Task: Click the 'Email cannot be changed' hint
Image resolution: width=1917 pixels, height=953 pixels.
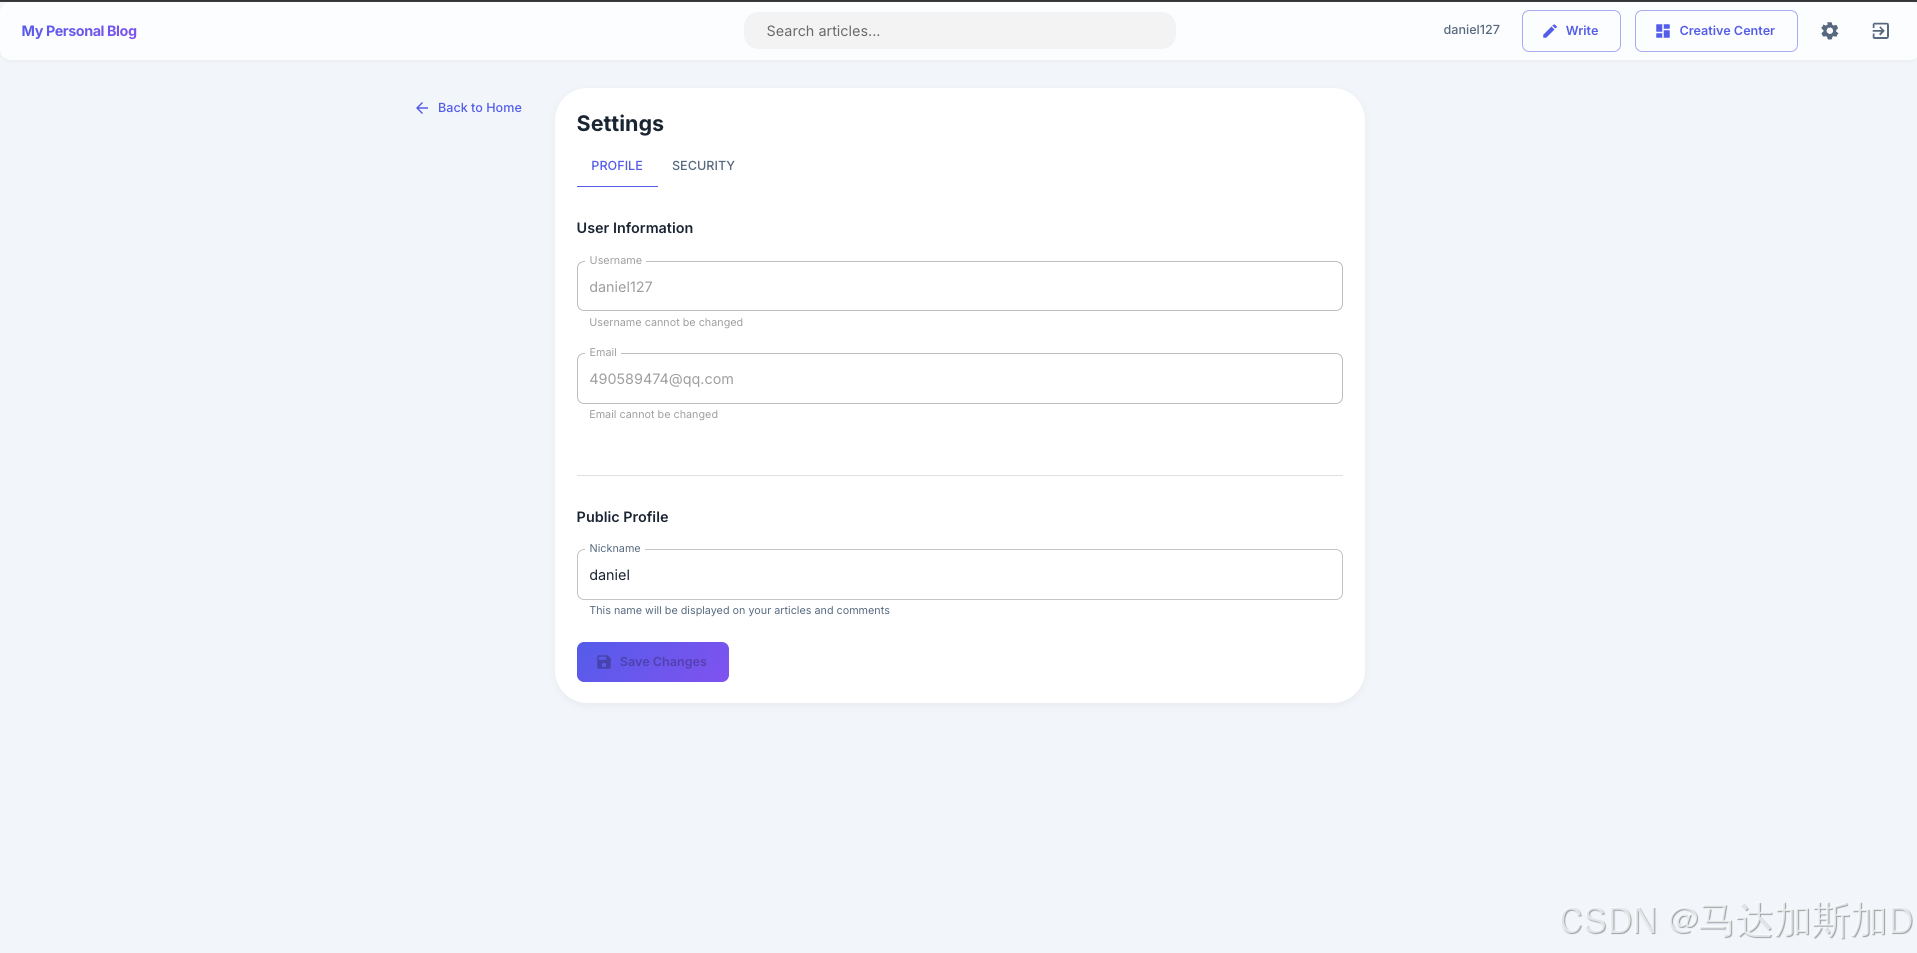Action: (654, 414)
